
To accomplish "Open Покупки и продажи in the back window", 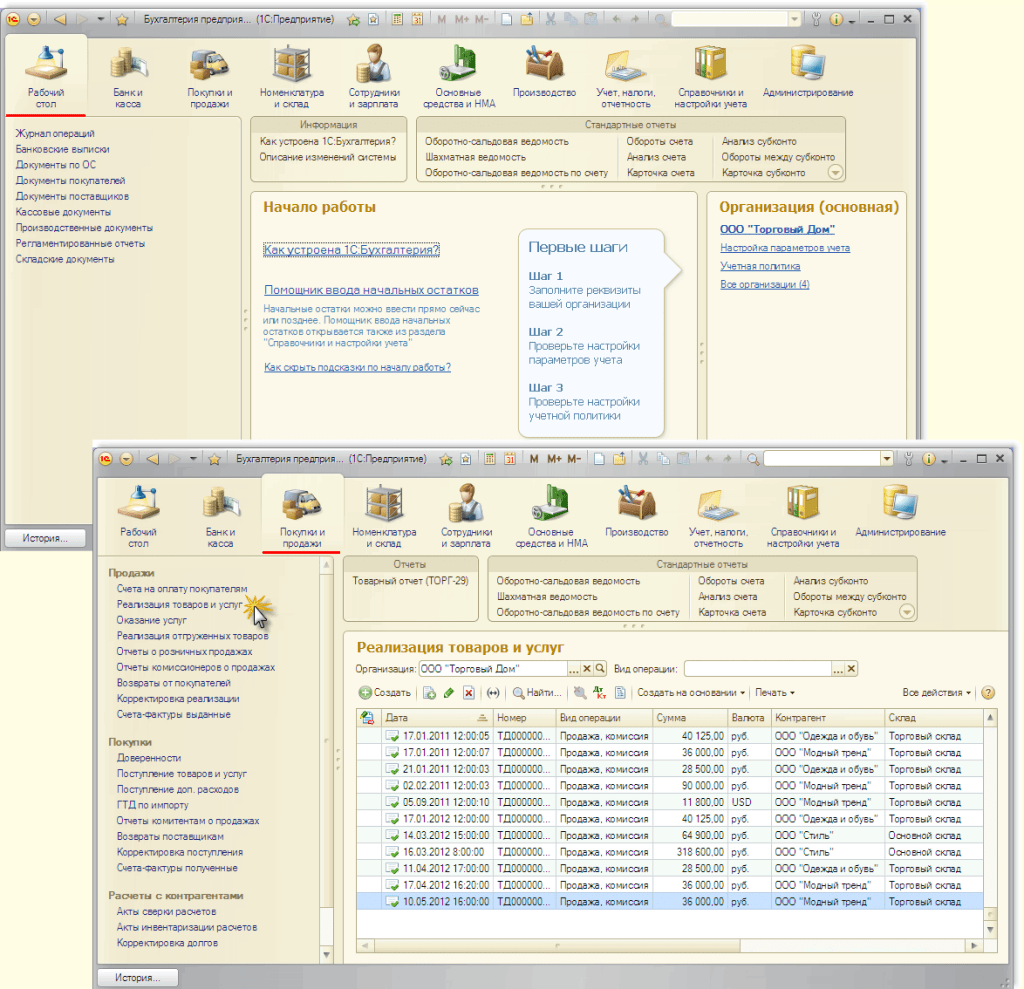I will (210, 76).
